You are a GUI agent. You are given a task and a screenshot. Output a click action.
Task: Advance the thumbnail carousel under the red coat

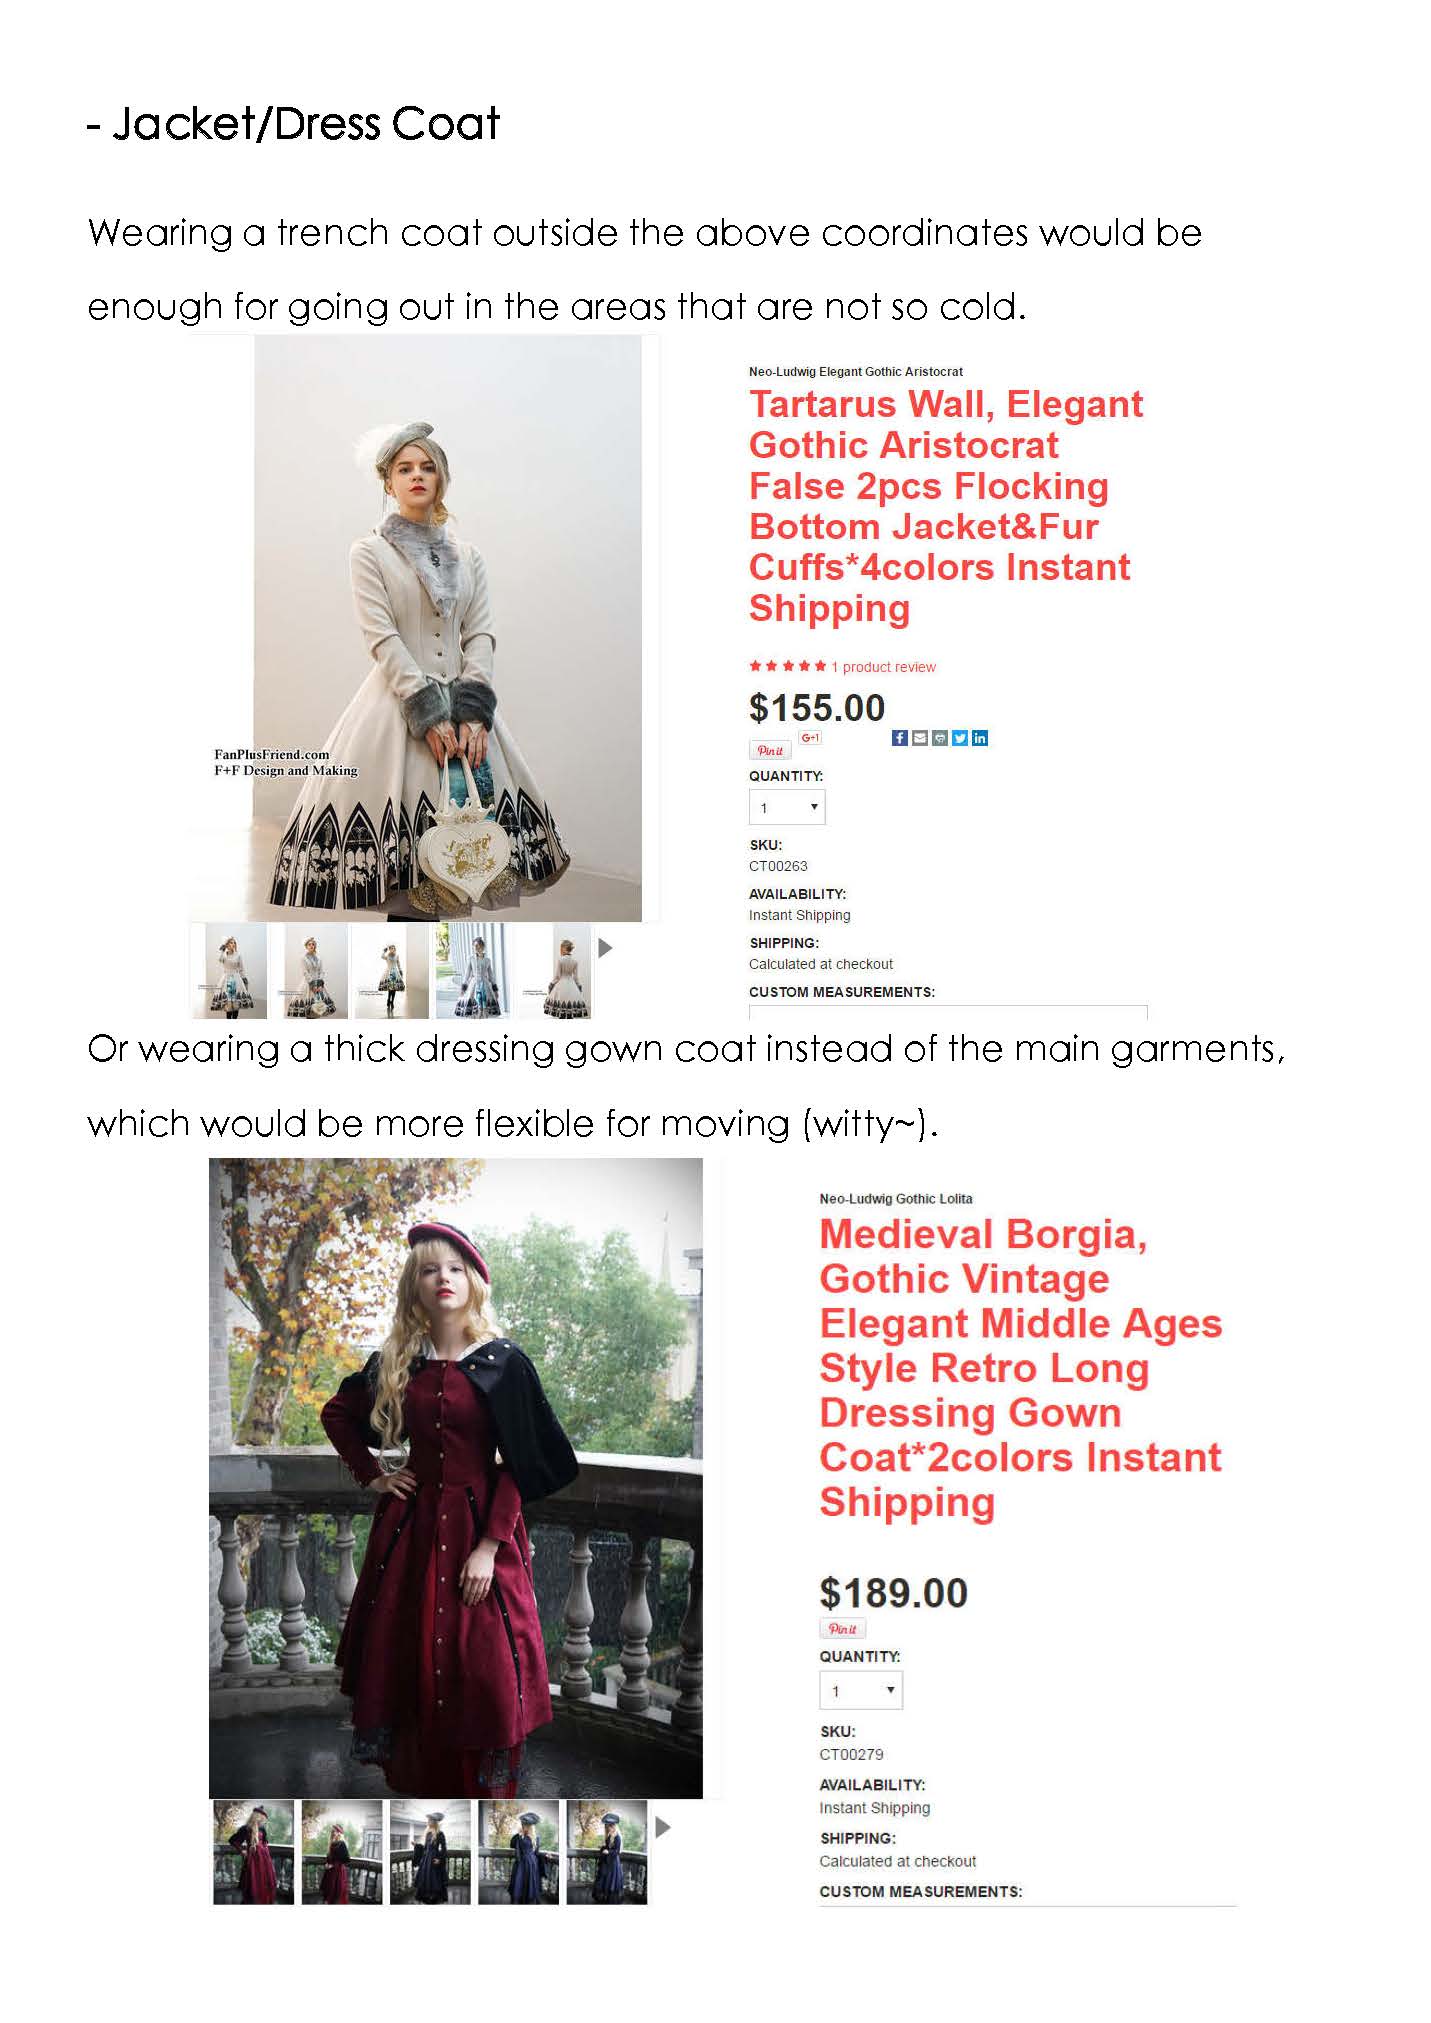point(662,1827)
